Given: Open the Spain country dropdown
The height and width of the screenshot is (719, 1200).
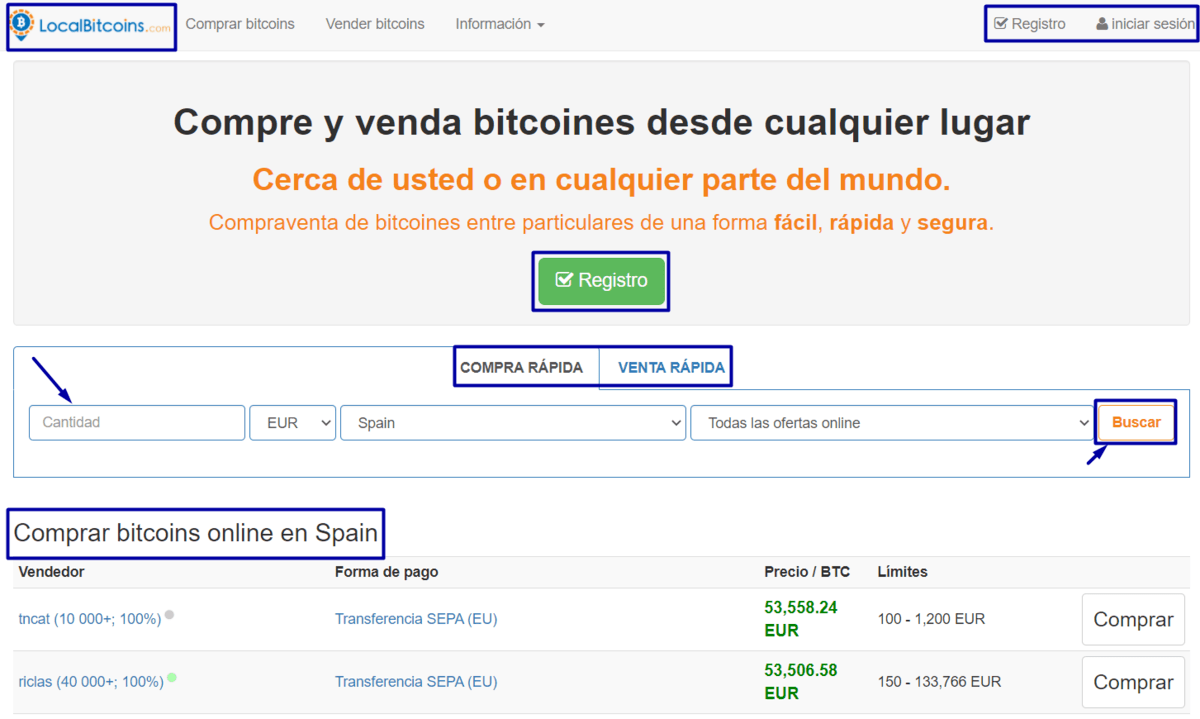Looking at the screenshot, I should tap(512, 423).
